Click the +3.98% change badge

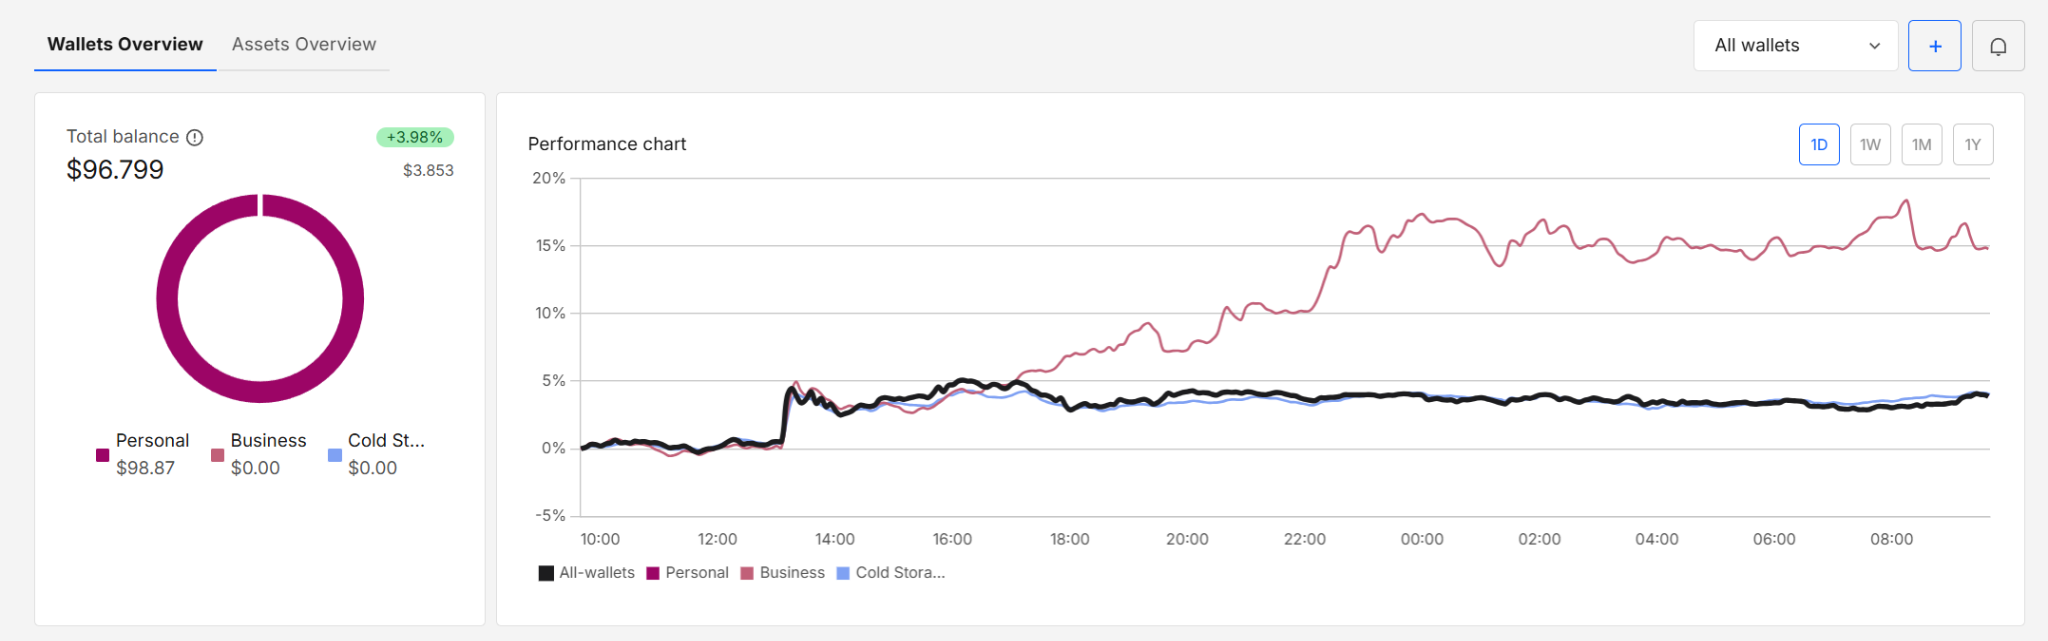(414, 137)
